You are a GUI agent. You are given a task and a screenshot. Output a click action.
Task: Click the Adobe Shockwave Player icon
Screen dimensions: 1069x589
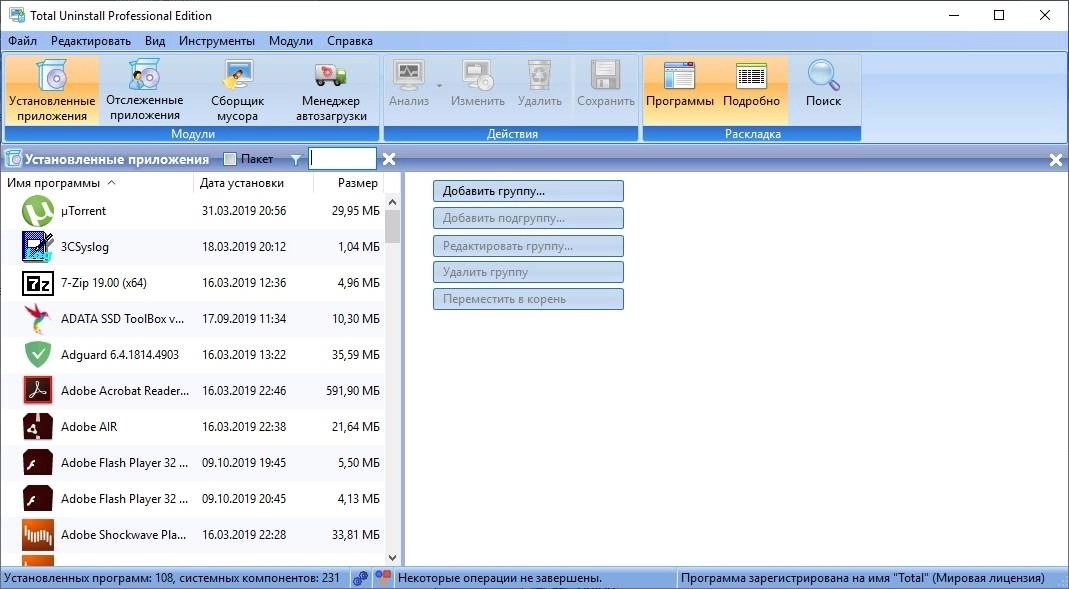[37, 535]
